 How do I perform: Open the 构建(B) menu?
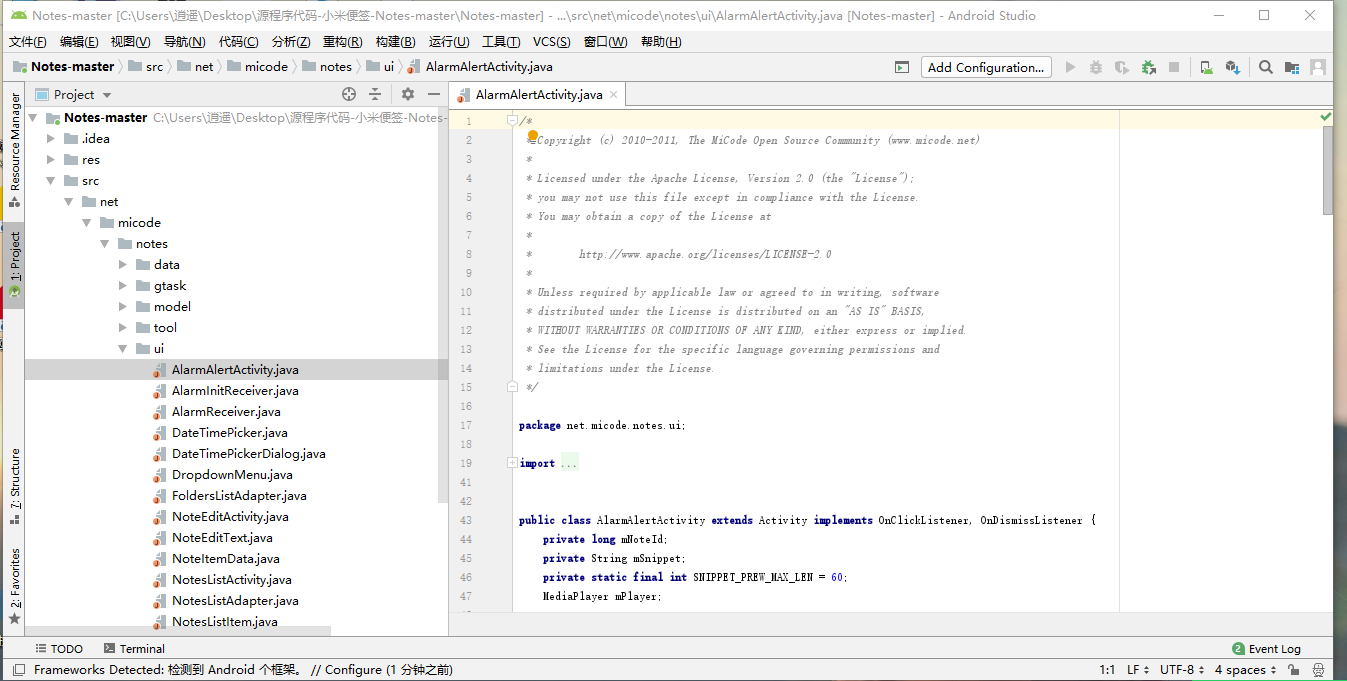point(395,41)
